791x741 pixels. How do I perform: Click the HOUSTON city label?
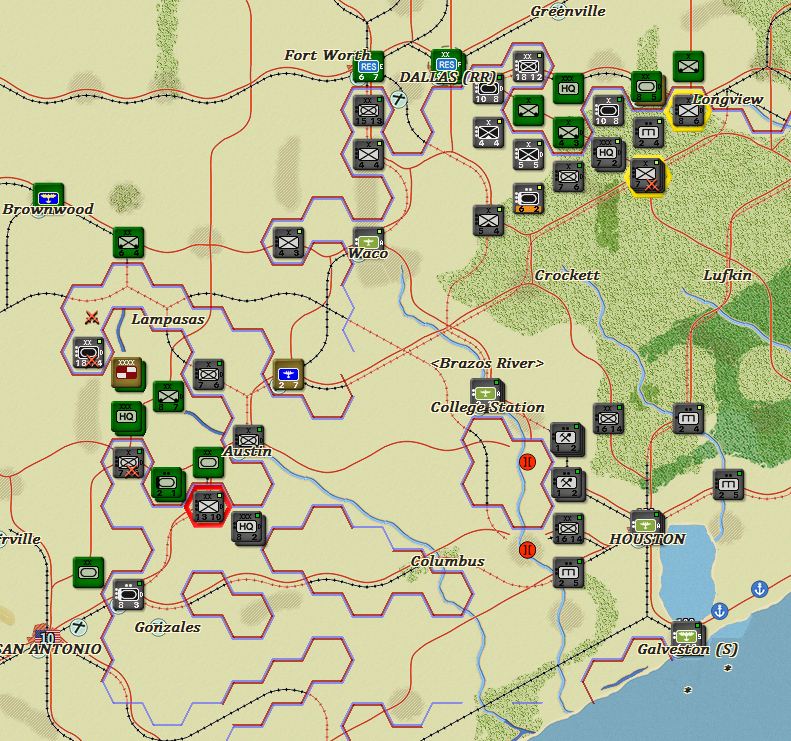pyautogui.click(x=647, y=539)
